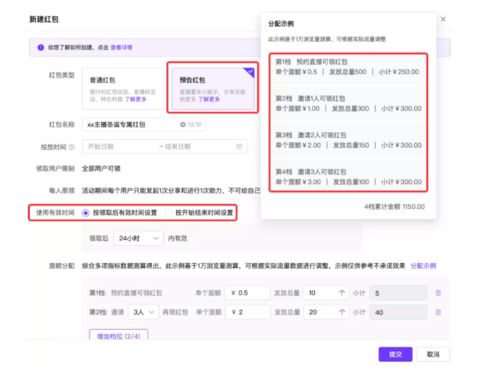
Task: Click the 取消 cancel button
Action: tap(433, 354)
